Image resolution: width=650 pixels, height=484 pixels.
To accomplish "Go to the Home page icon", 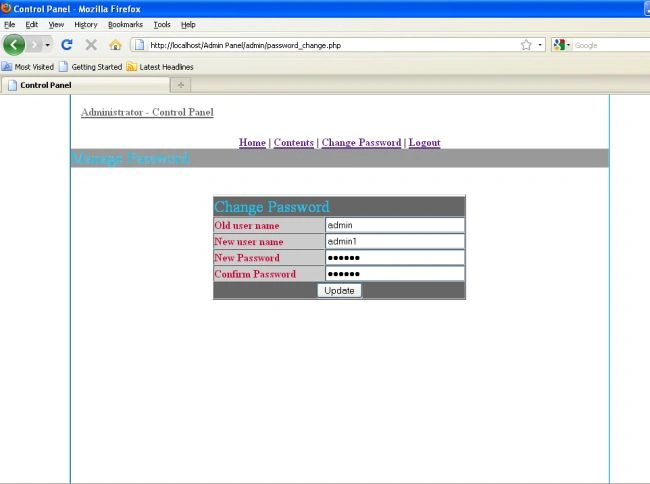I will click(x=115, y=45).
